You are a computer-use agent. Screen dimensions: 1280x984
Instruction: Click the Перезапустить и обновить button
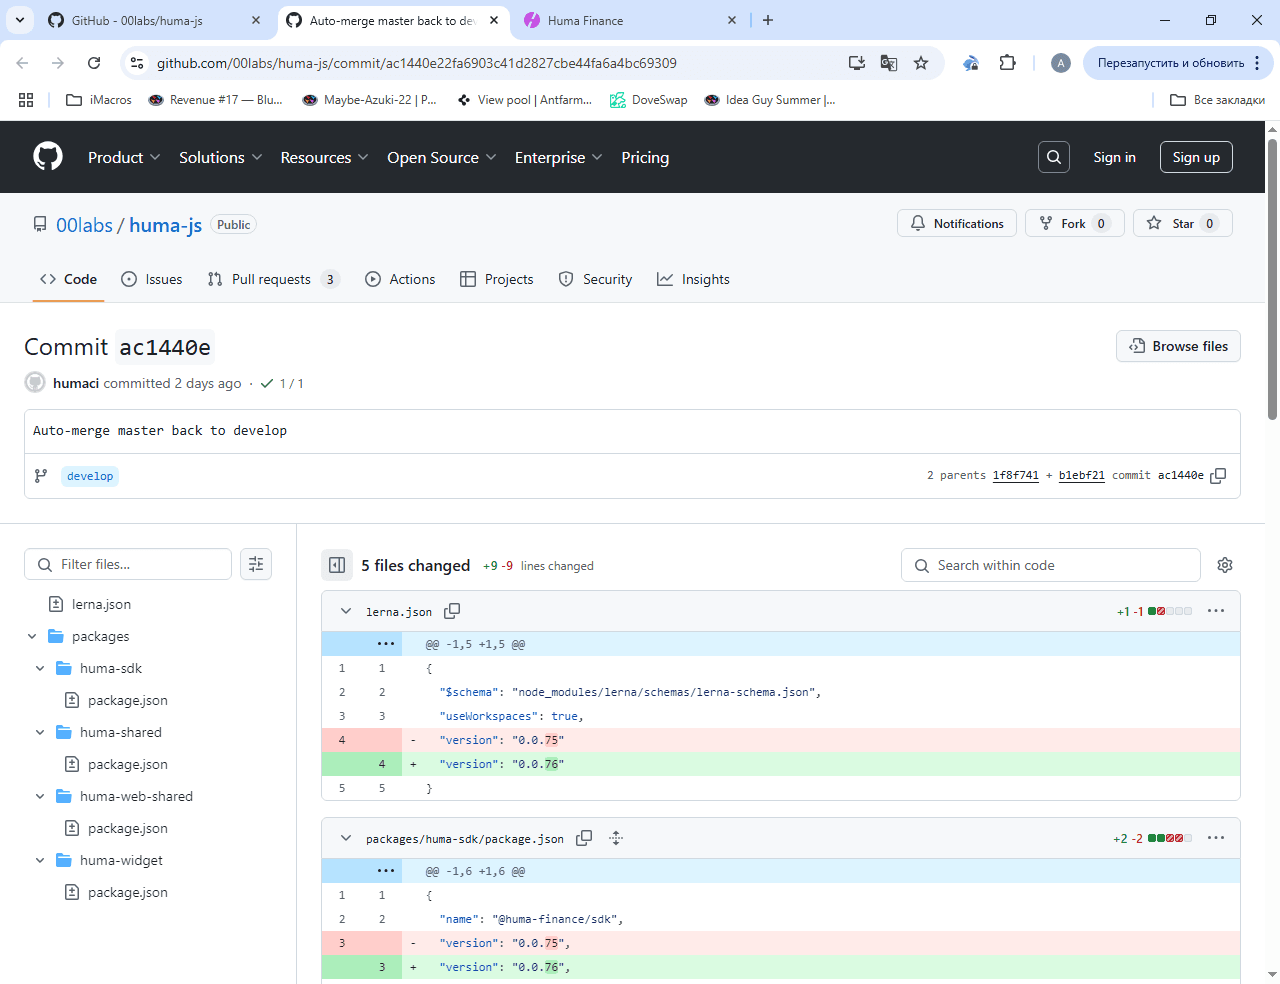click(1171, 63)
